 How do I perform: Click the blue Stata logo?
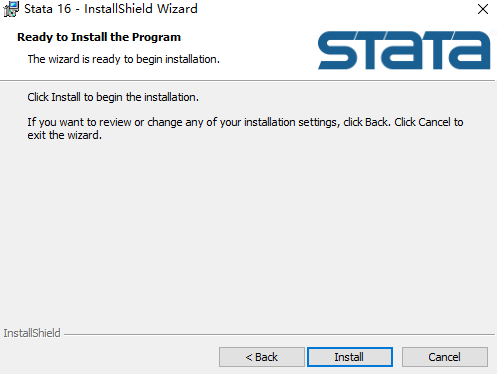click(404, 50)
